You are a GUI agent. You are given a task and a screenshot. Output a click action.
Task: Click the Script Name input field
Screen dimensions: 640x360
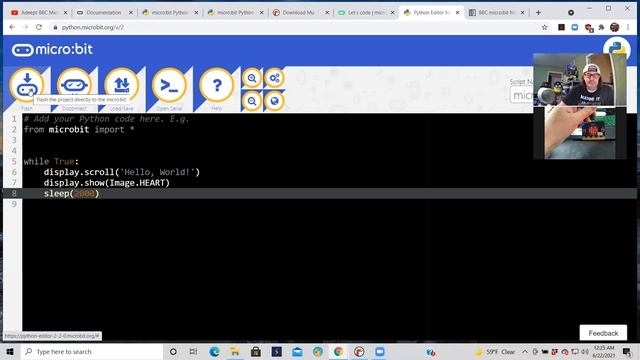[x=522, y=96]
